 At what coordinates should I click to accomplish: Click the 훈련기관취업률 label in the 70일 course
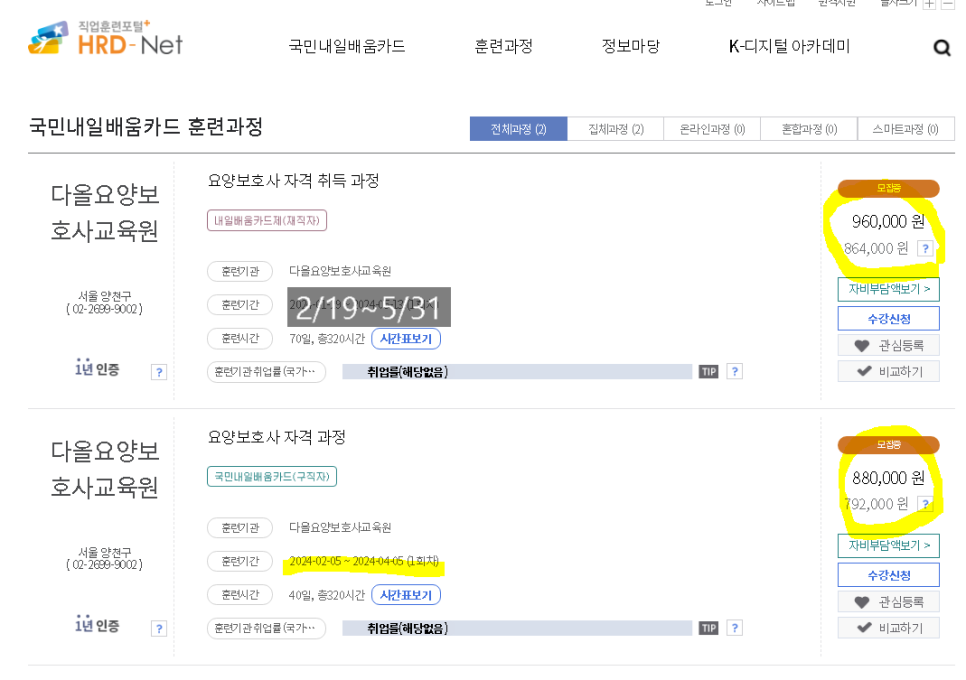pyautogui.click(x=266, y=371)
